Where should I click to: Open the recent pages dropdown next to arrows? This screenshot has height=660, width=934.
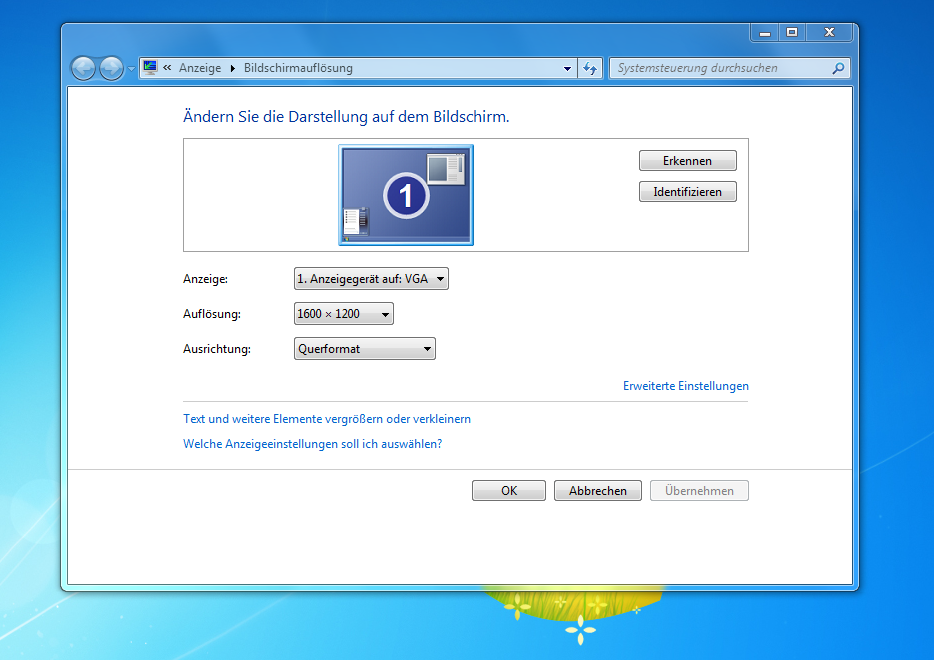[131, 69]
